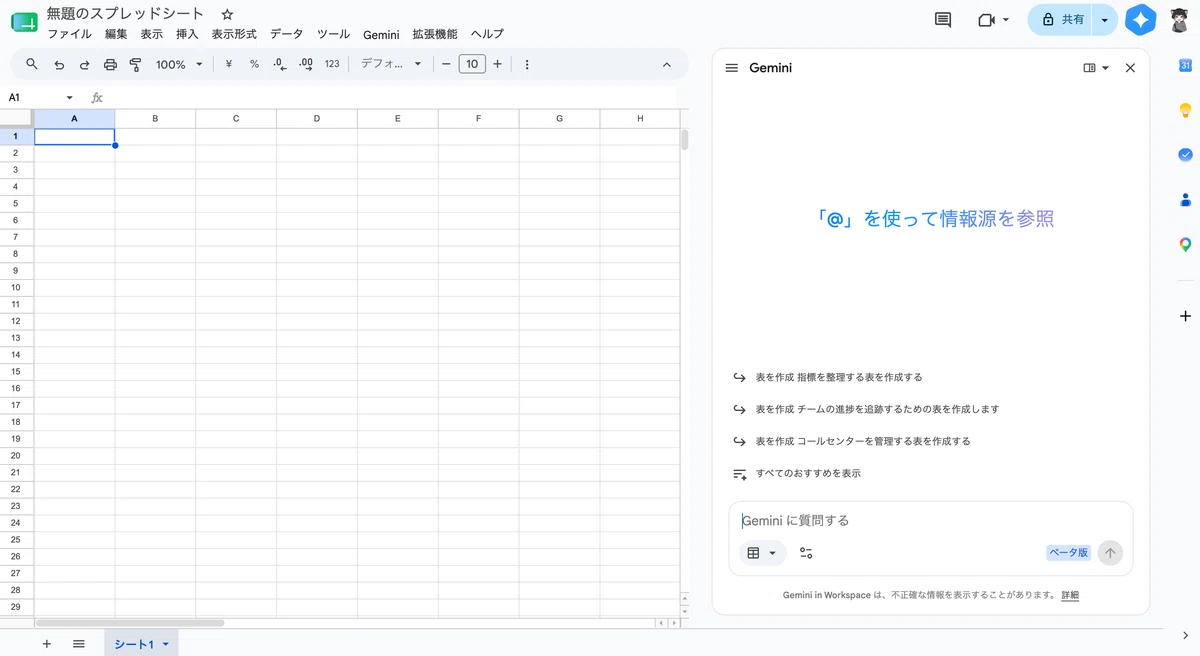Open the ツール menu
This screenshot has height=656, width=1200.
click(x=333, y=34)
